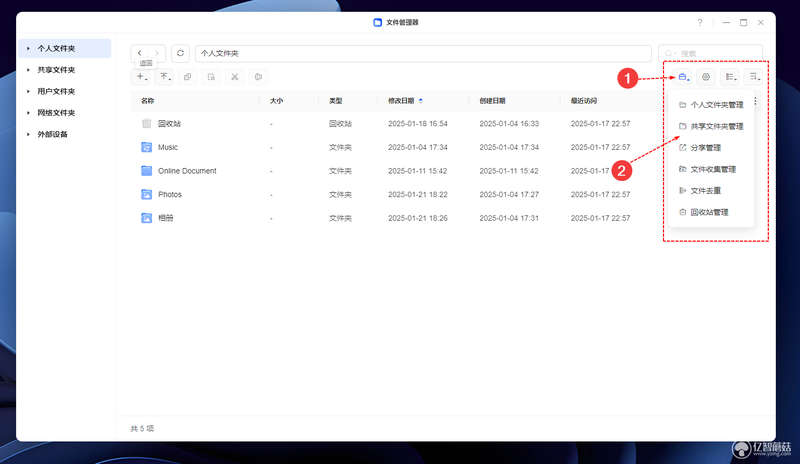Toggle the management toolbox dropdown button
Screen dimensions: 800x464
[683, 77]
